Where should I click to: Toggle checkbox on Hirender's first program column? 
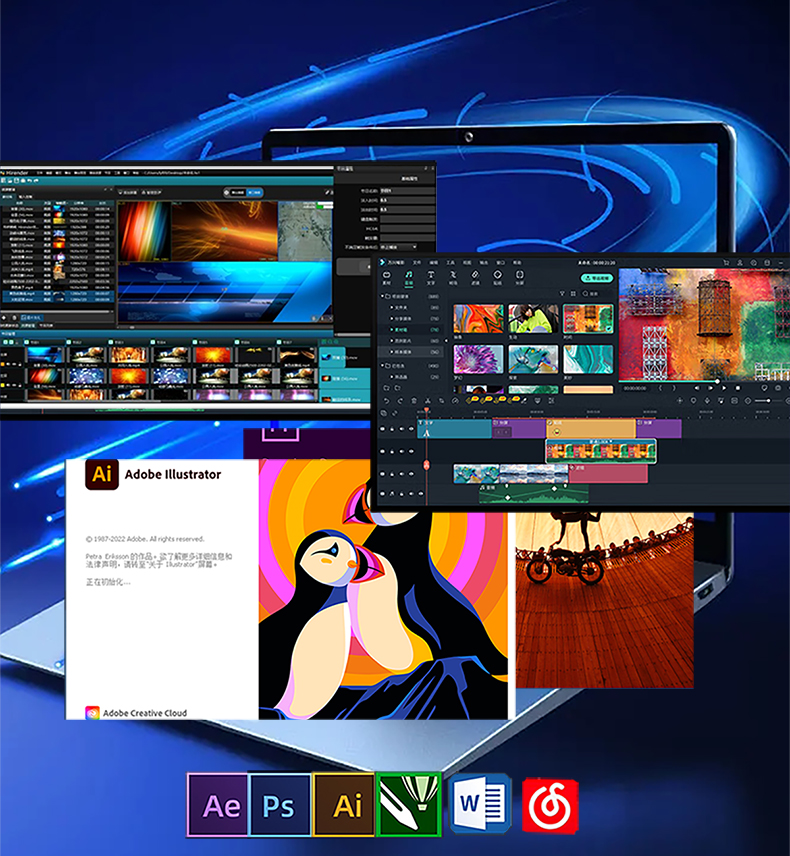pos(27,342)
